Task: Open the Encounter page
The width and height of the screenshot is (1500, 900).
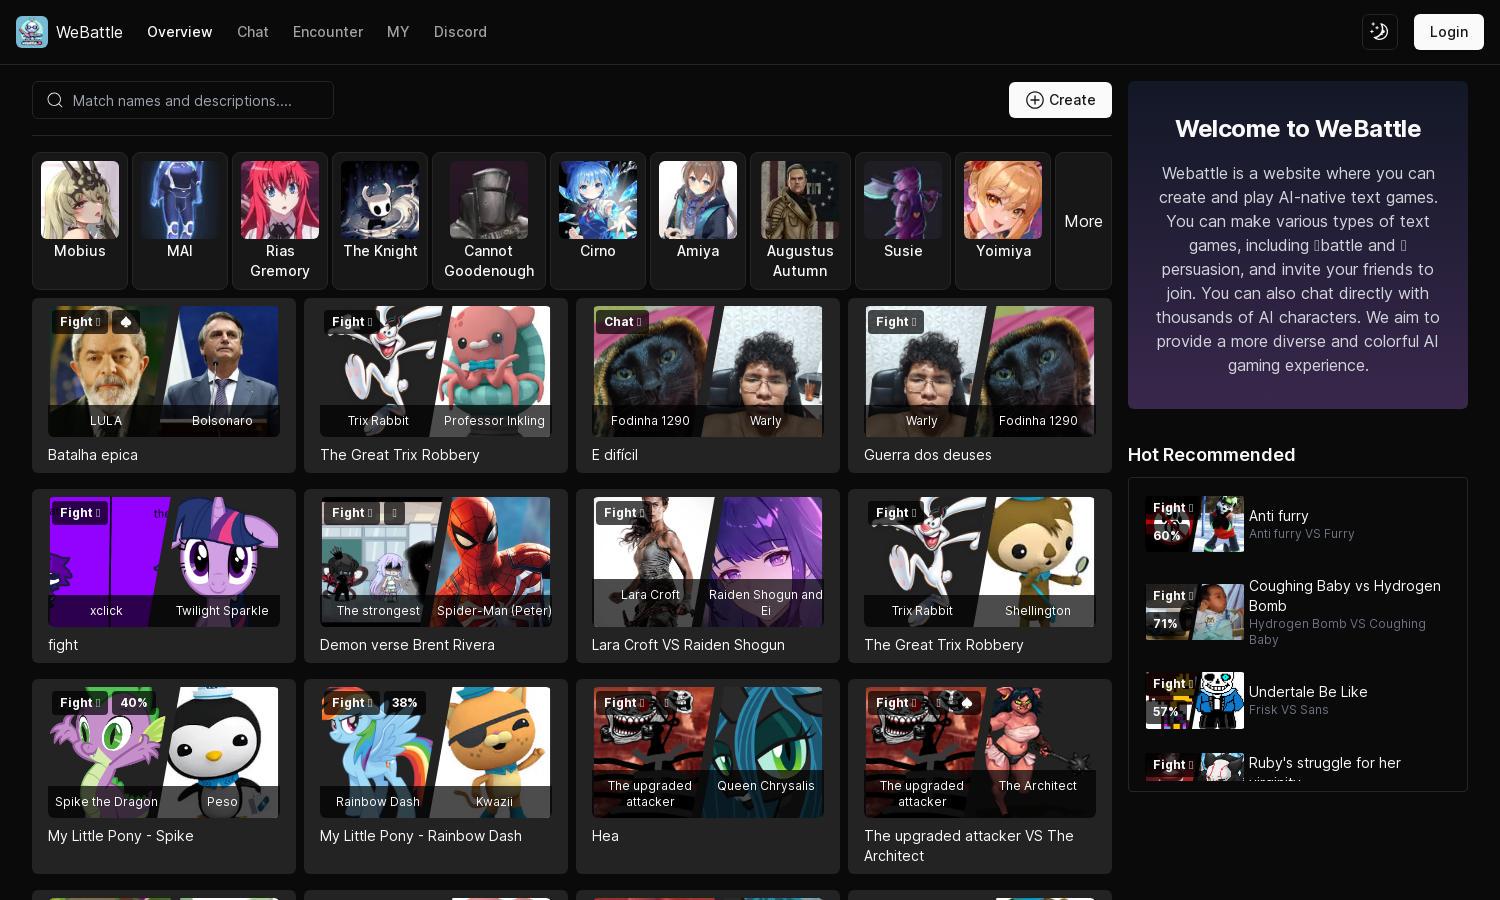Action: tap(328, 32)
